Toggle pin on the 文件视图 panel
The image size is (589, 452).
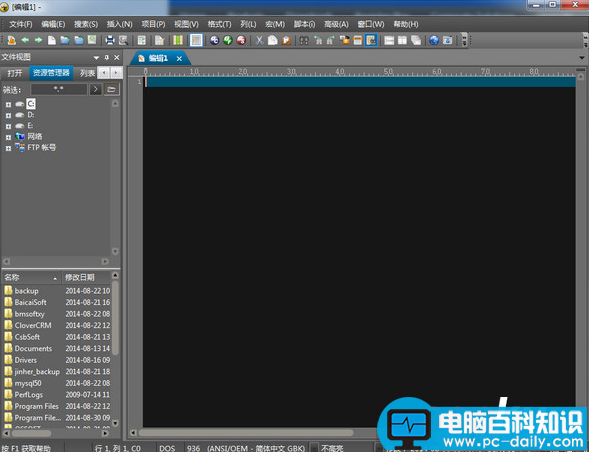pyautogui.click(x=107, y=57)
